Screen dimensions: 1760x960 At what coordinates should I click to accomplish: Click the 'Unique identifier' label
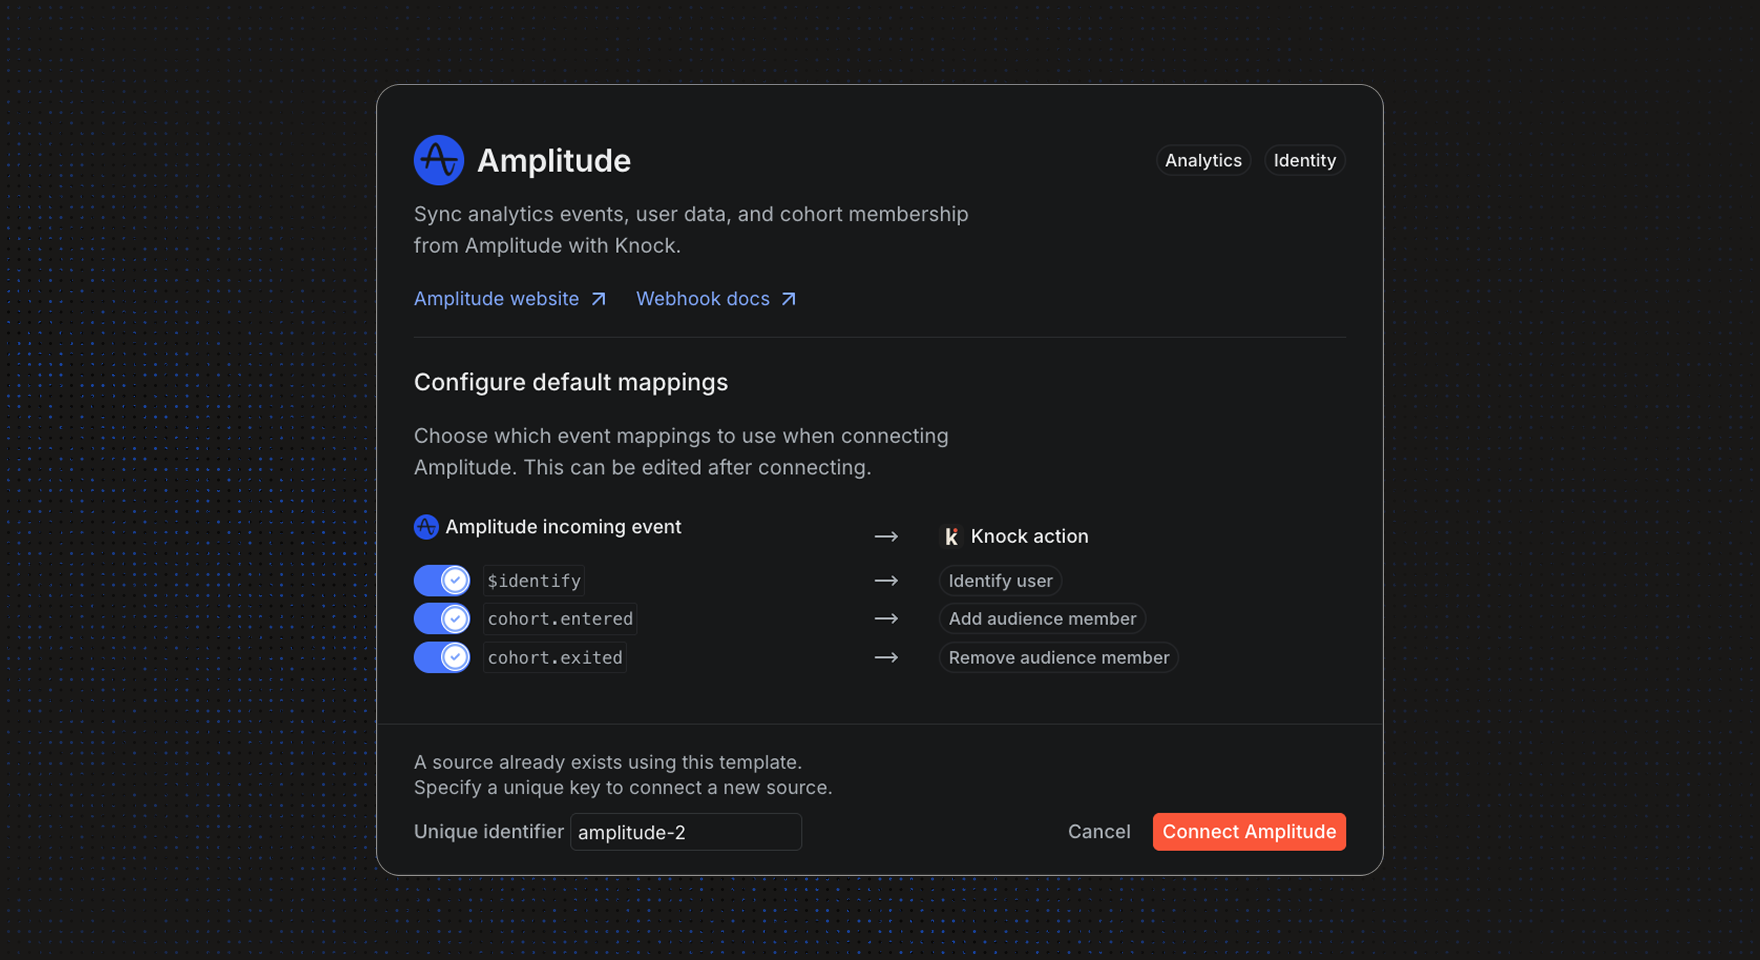pyautogui.click(x=489, y=832)
